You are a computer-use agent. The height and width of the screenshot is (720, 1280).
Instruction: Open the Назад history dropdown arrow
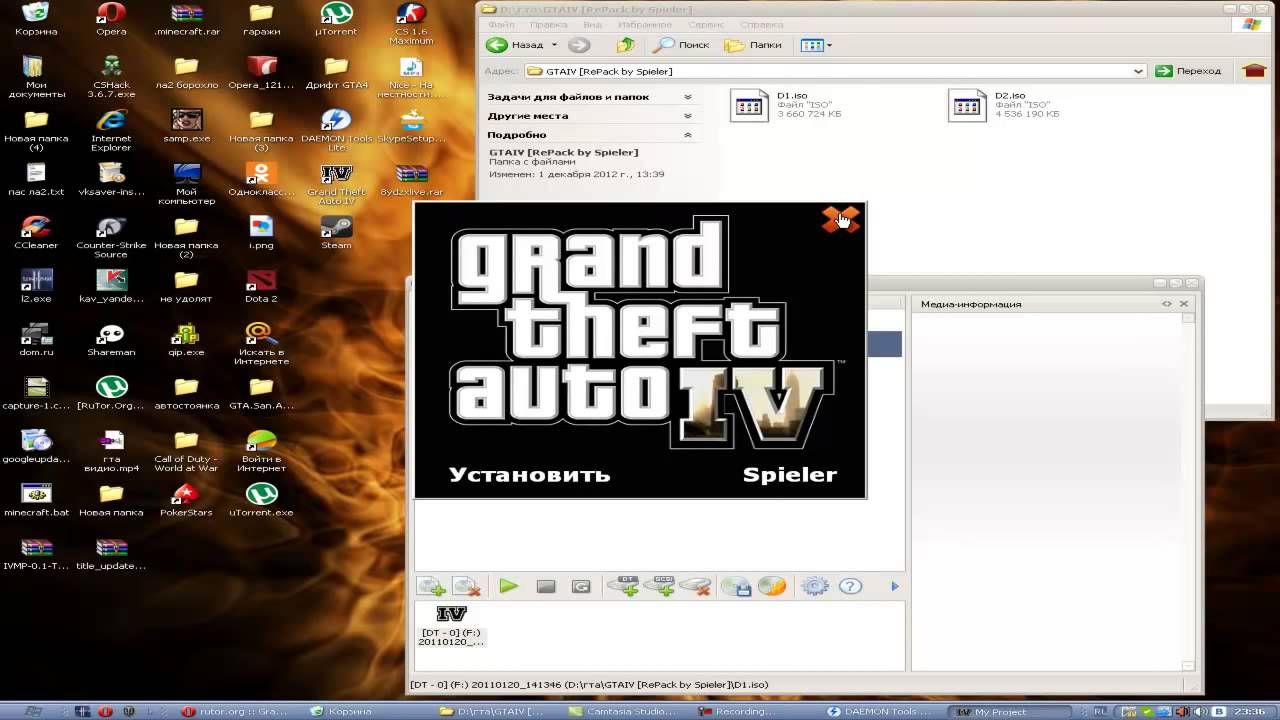click(x=553, y=45)
